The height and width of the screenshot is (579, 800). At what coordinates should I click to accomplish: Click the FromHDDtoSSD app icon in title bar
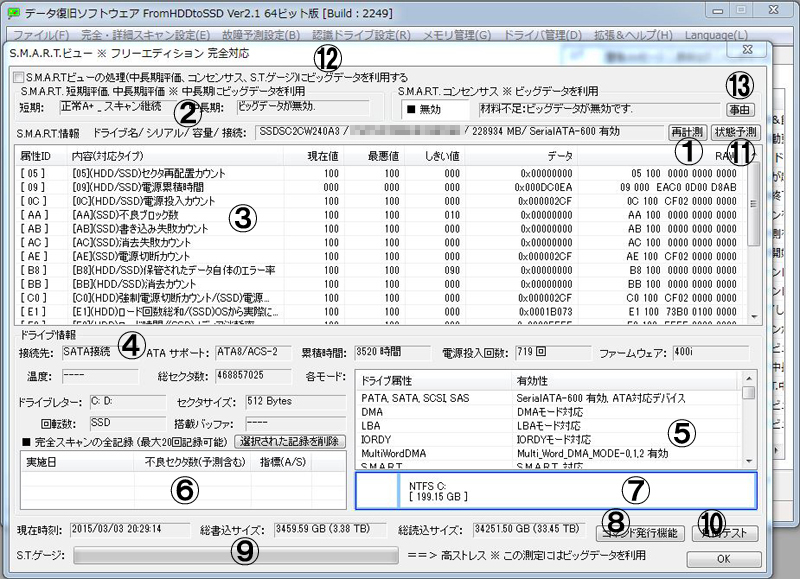click(14, 13)
